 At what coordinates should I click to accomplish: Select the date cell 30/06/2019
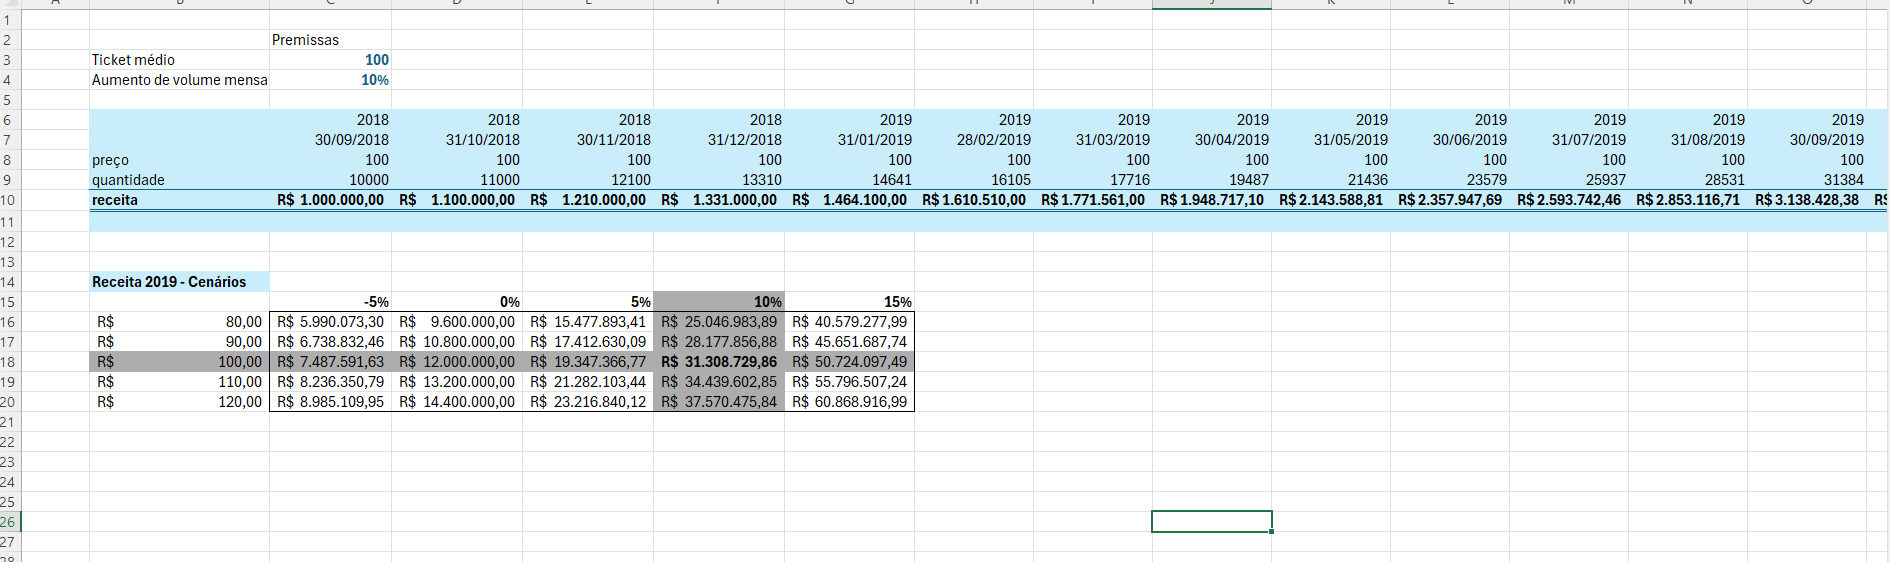[1450, 140]
